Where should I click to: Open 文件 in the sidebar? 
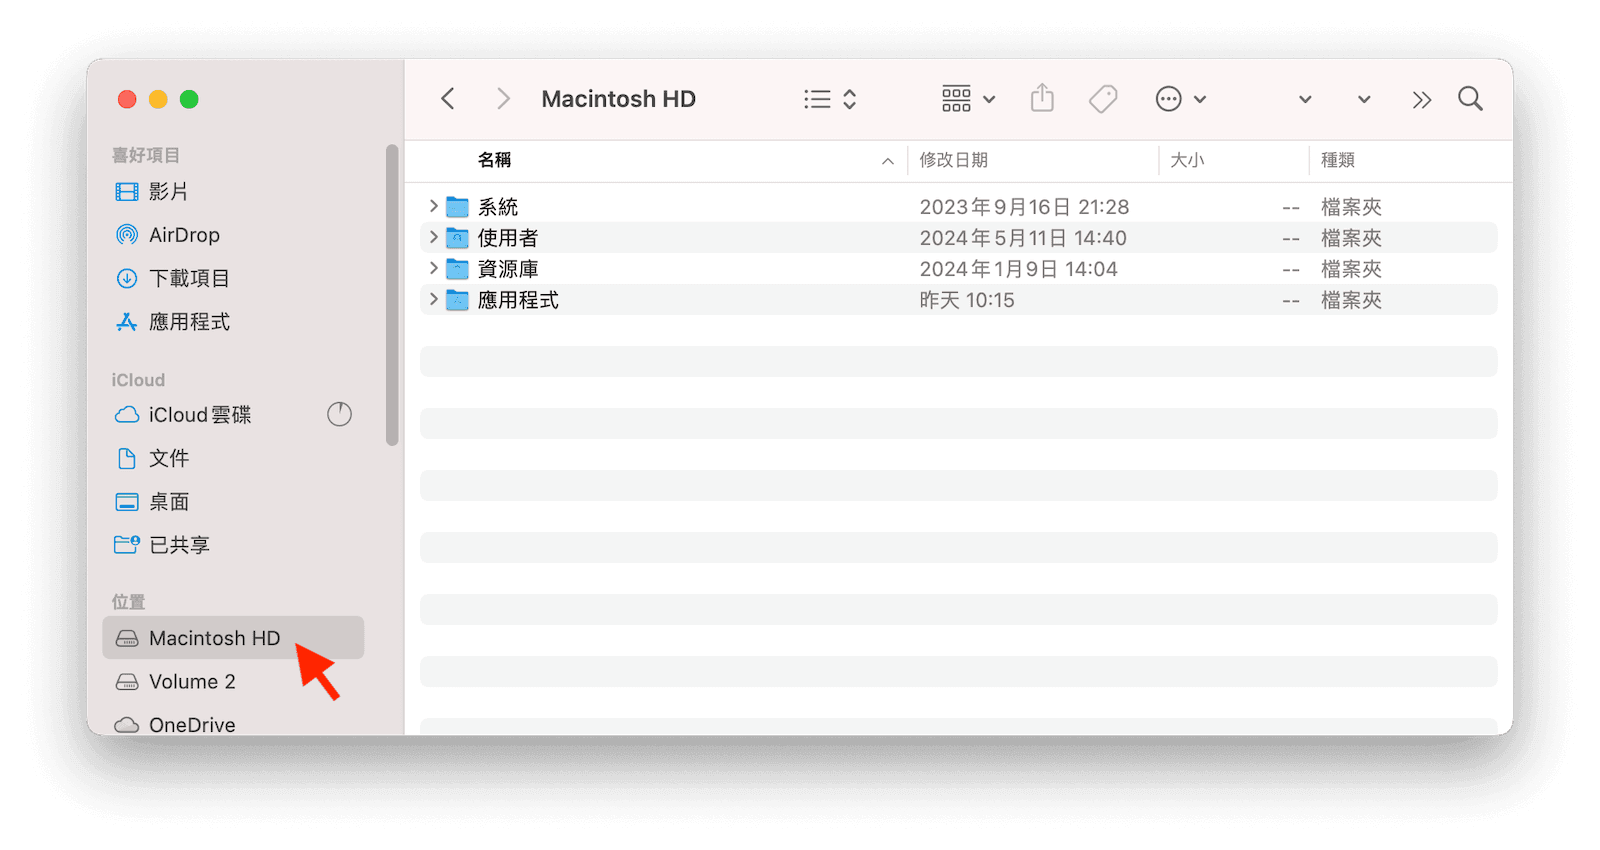233,458
